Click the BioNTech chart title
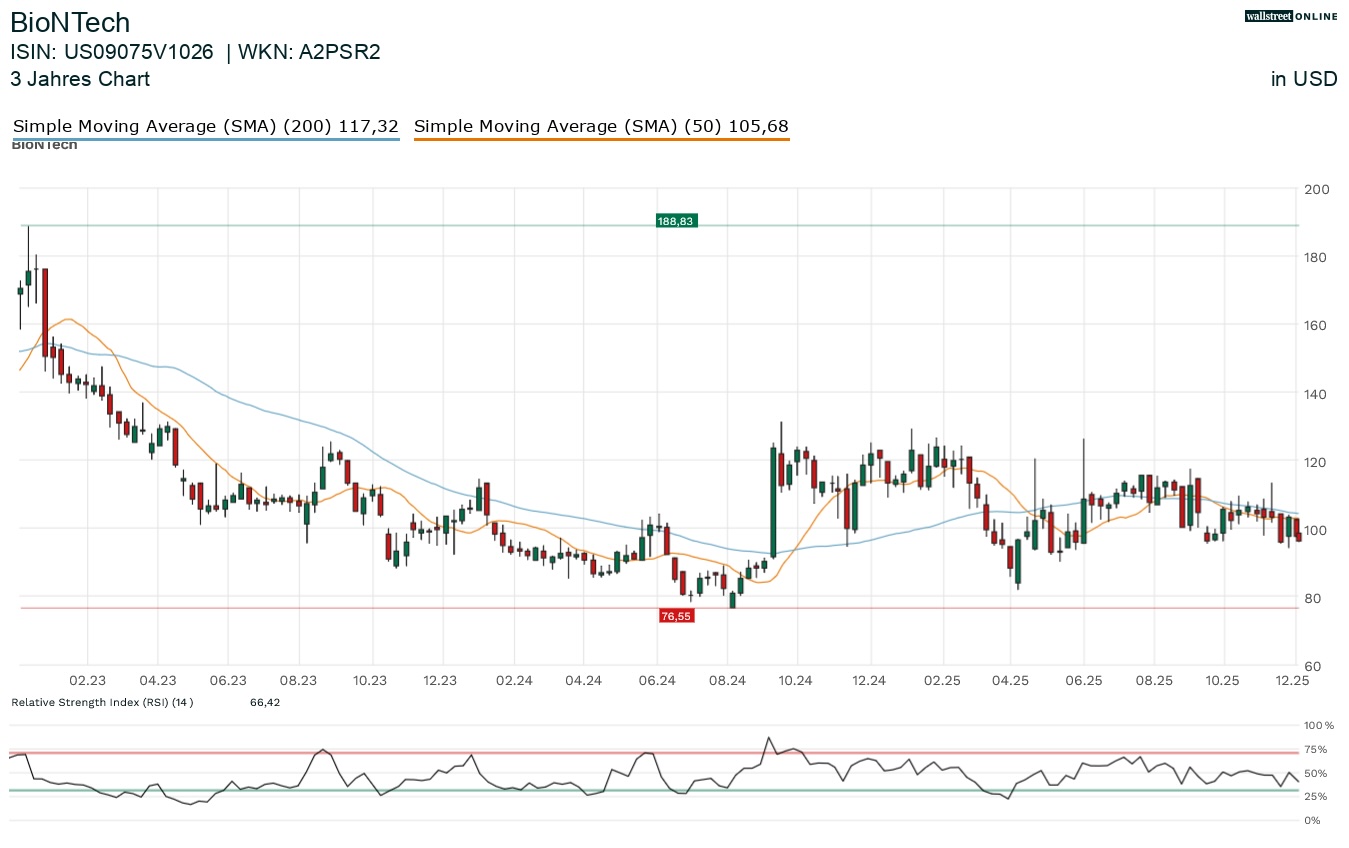The width and height of the screenshot is (1349, 848). 70,23
